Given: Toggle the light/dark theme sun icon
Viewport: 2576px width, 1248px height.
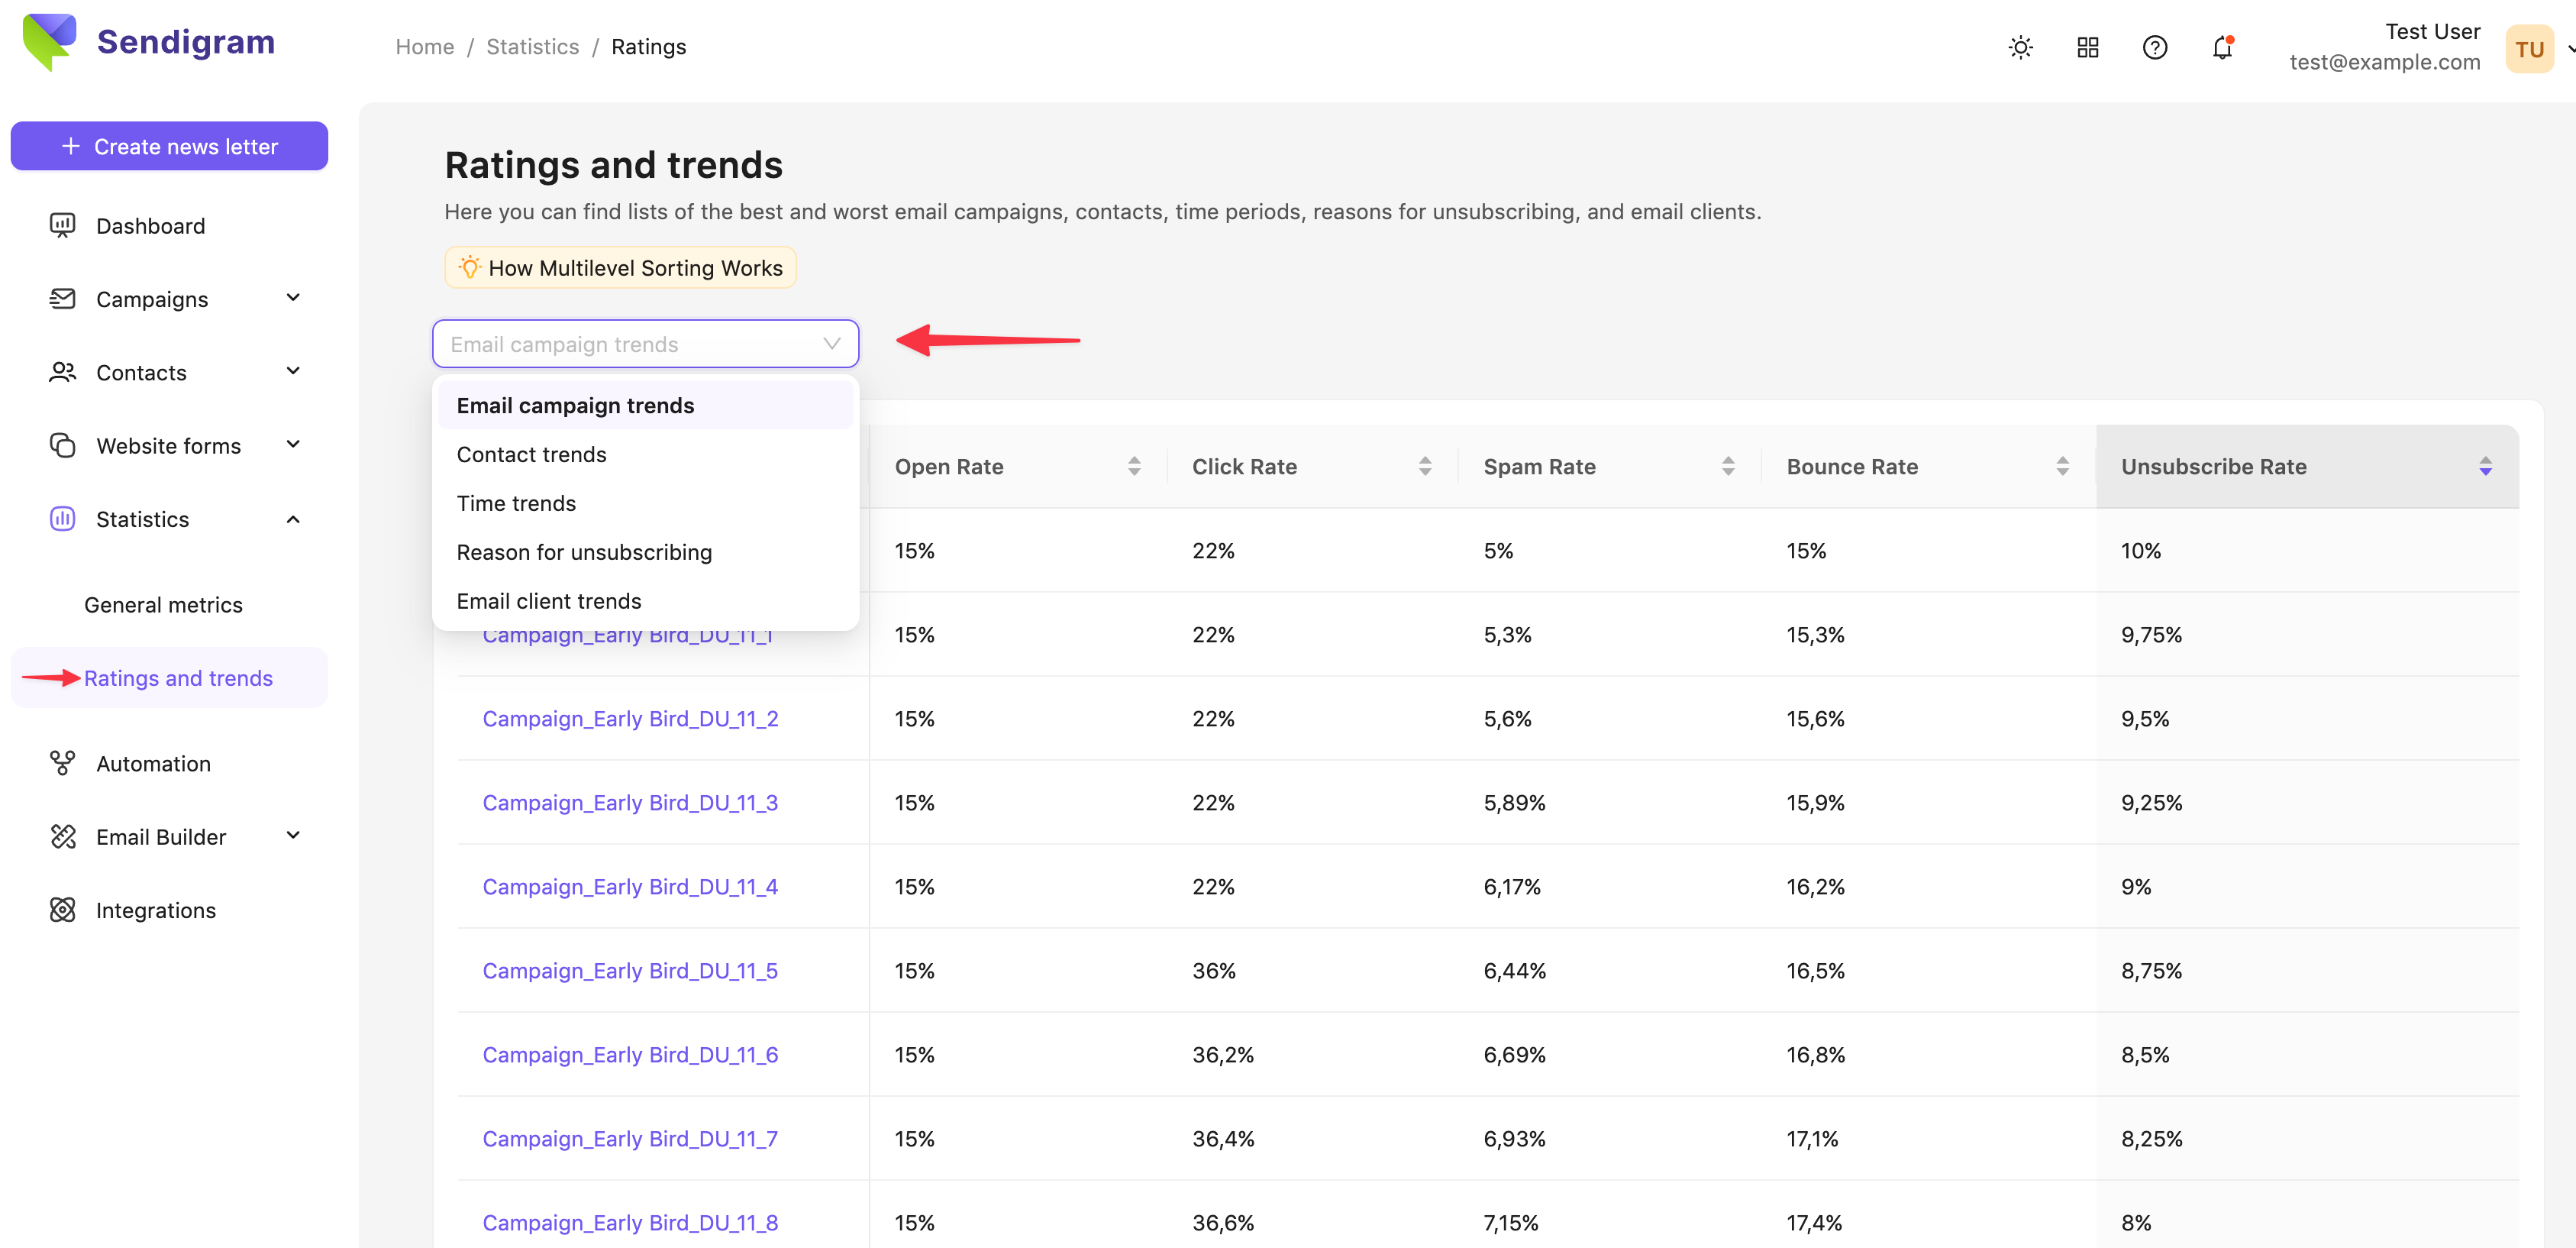Looking at the screenshot, I should (x=2020, y=47).
